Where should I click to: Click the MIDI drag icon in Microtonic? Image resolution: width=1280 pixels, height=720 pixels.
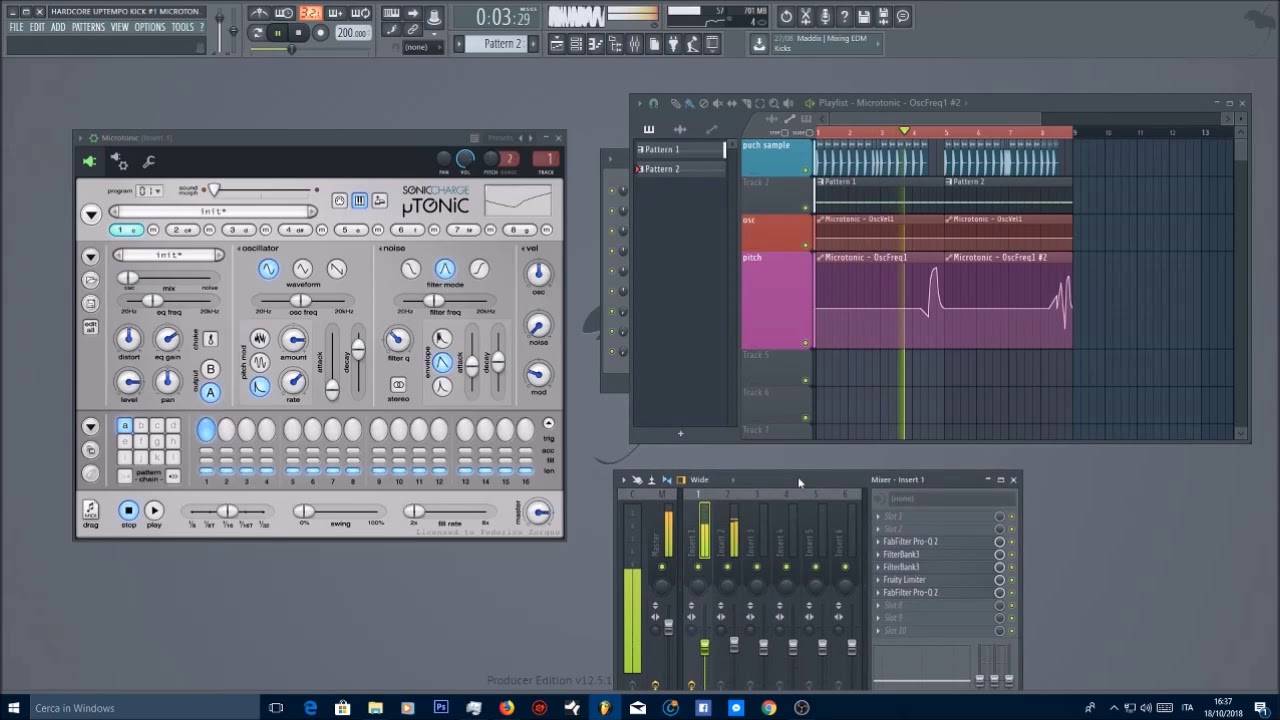pyautogui.click(x=90, y=510)
